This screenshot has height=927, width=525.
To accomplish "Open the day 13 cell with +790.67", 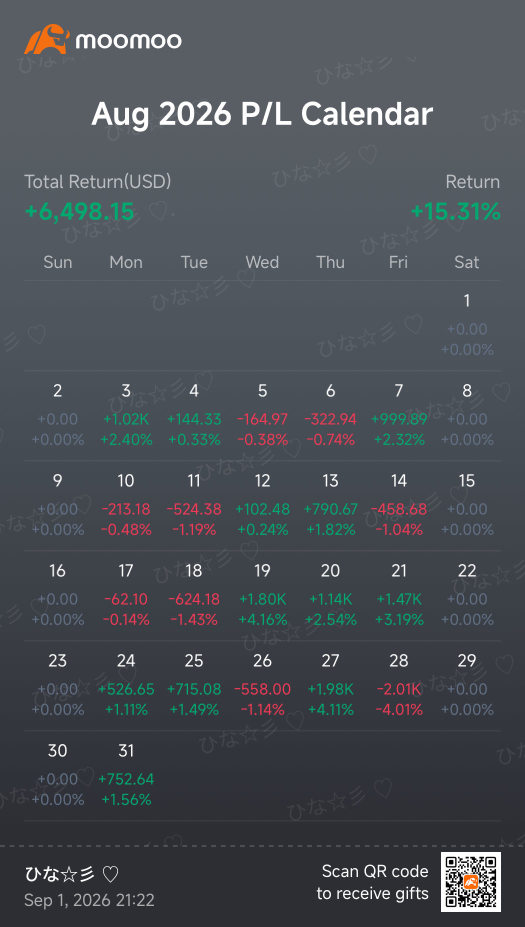I will [330, 507].
